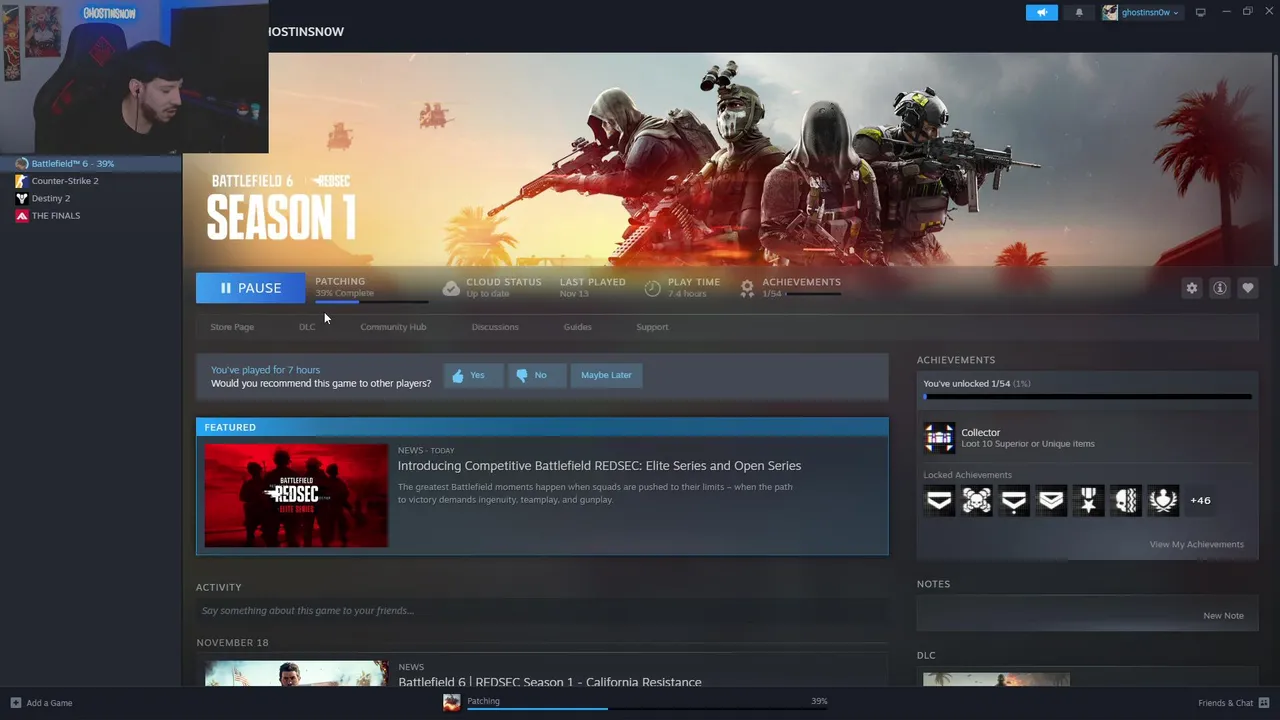The height and width of the screenshot is (720, 1280).
Task: Open the DLC tab
Action: click(307, 327)
